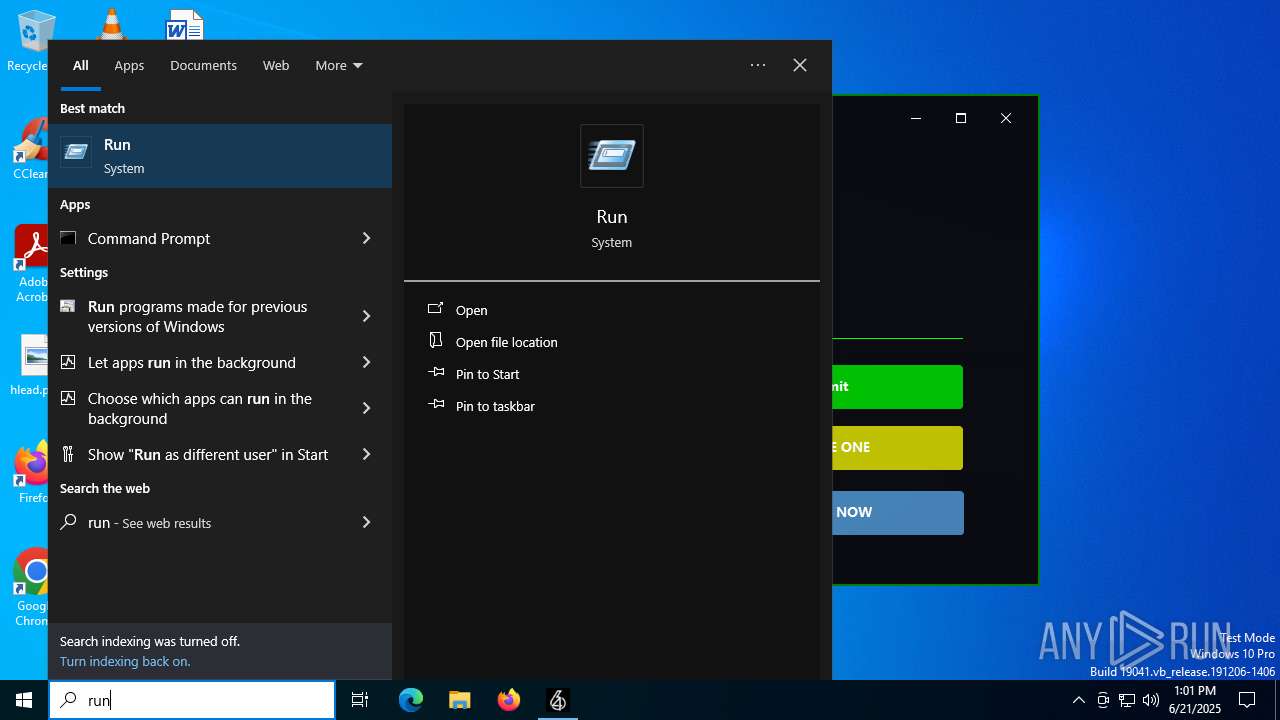This screenshot has height=720, width=1280.
Task: Click the Pin to taskbar pin icon
Action: pos(436,405)
